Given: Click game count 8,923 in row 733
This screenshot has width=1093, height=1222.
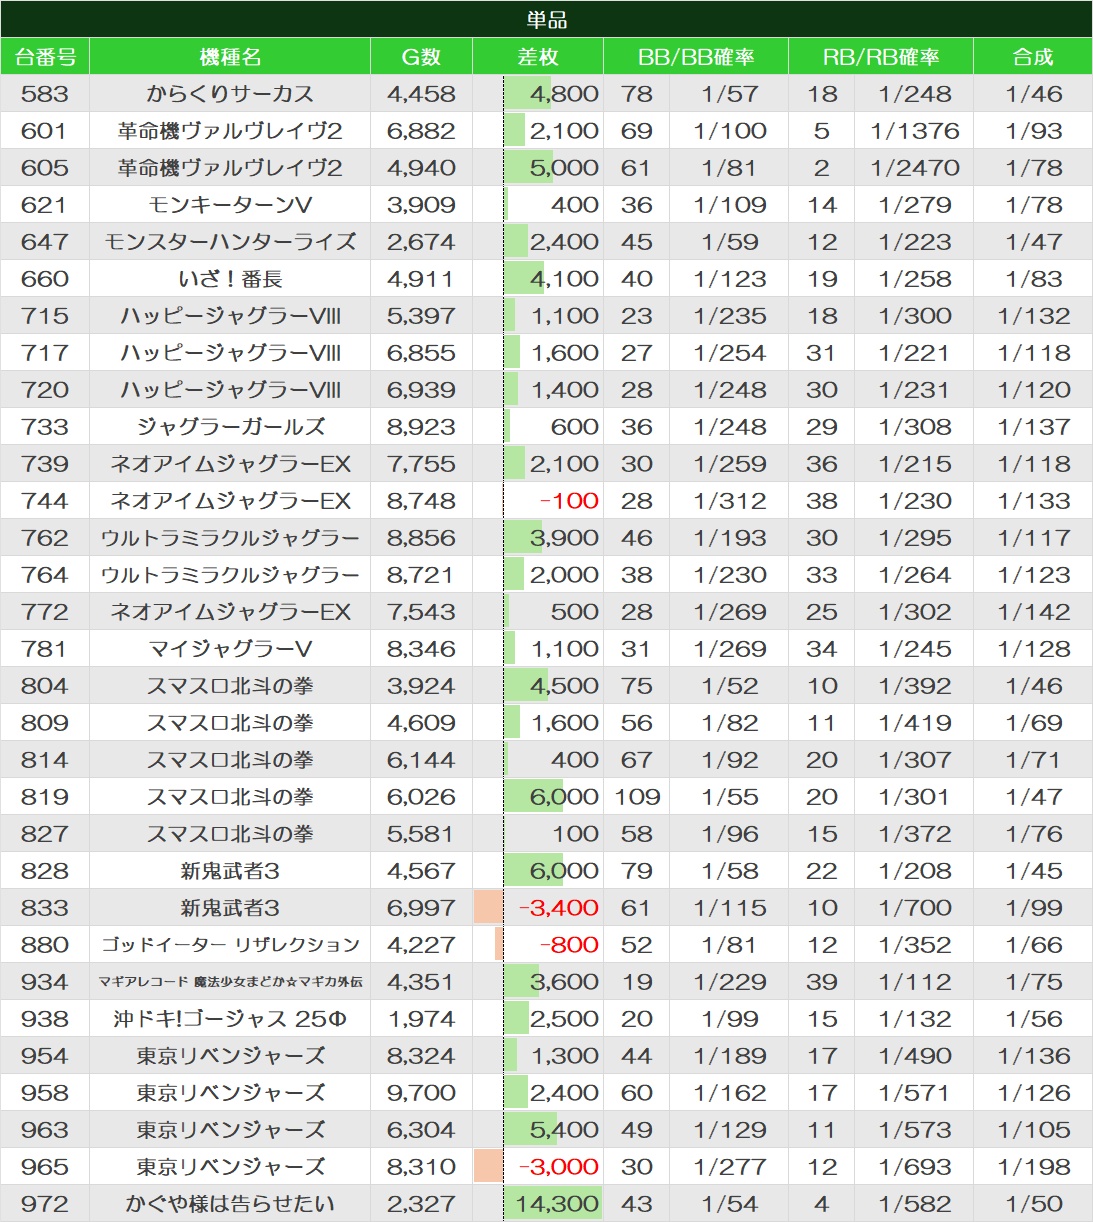Looking at the screenshot, I should (x=421, y=427).
